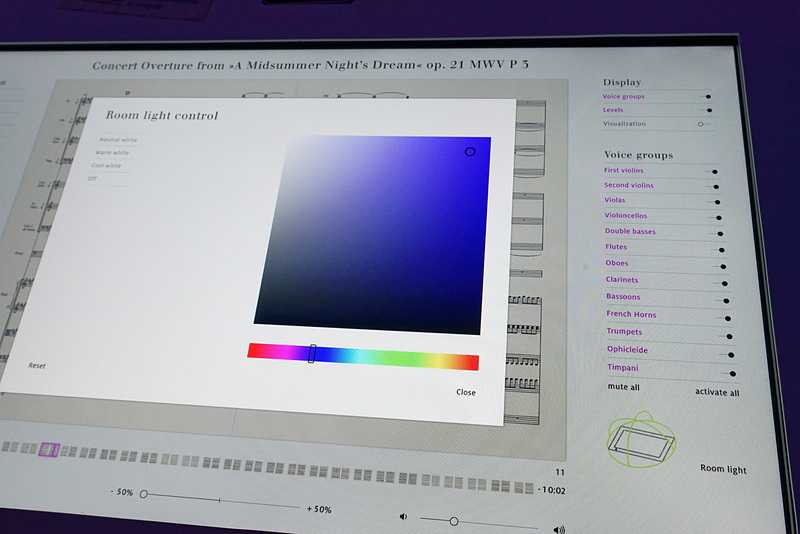The image size is (800, 534).
Task: Click the Levels display label
Action: (x=613, y=110)
